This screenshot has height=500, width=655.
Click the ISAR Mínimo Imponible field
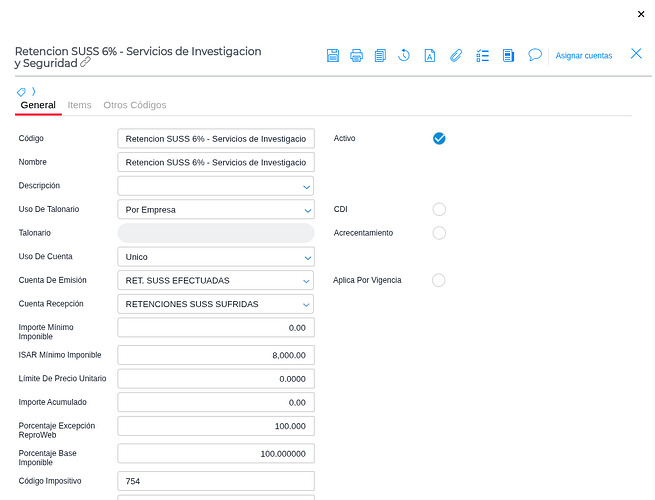coord(215,355)
